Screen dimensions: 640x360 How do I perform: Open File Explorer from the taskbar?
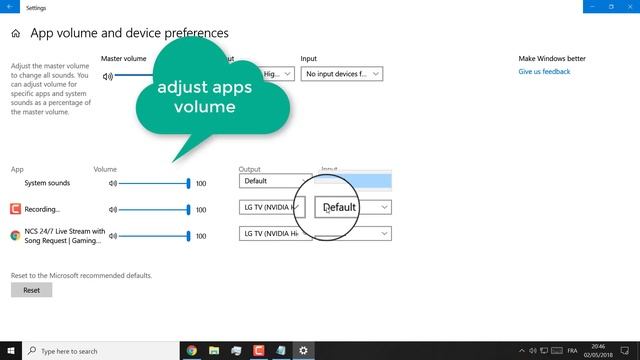pos(214,351)
